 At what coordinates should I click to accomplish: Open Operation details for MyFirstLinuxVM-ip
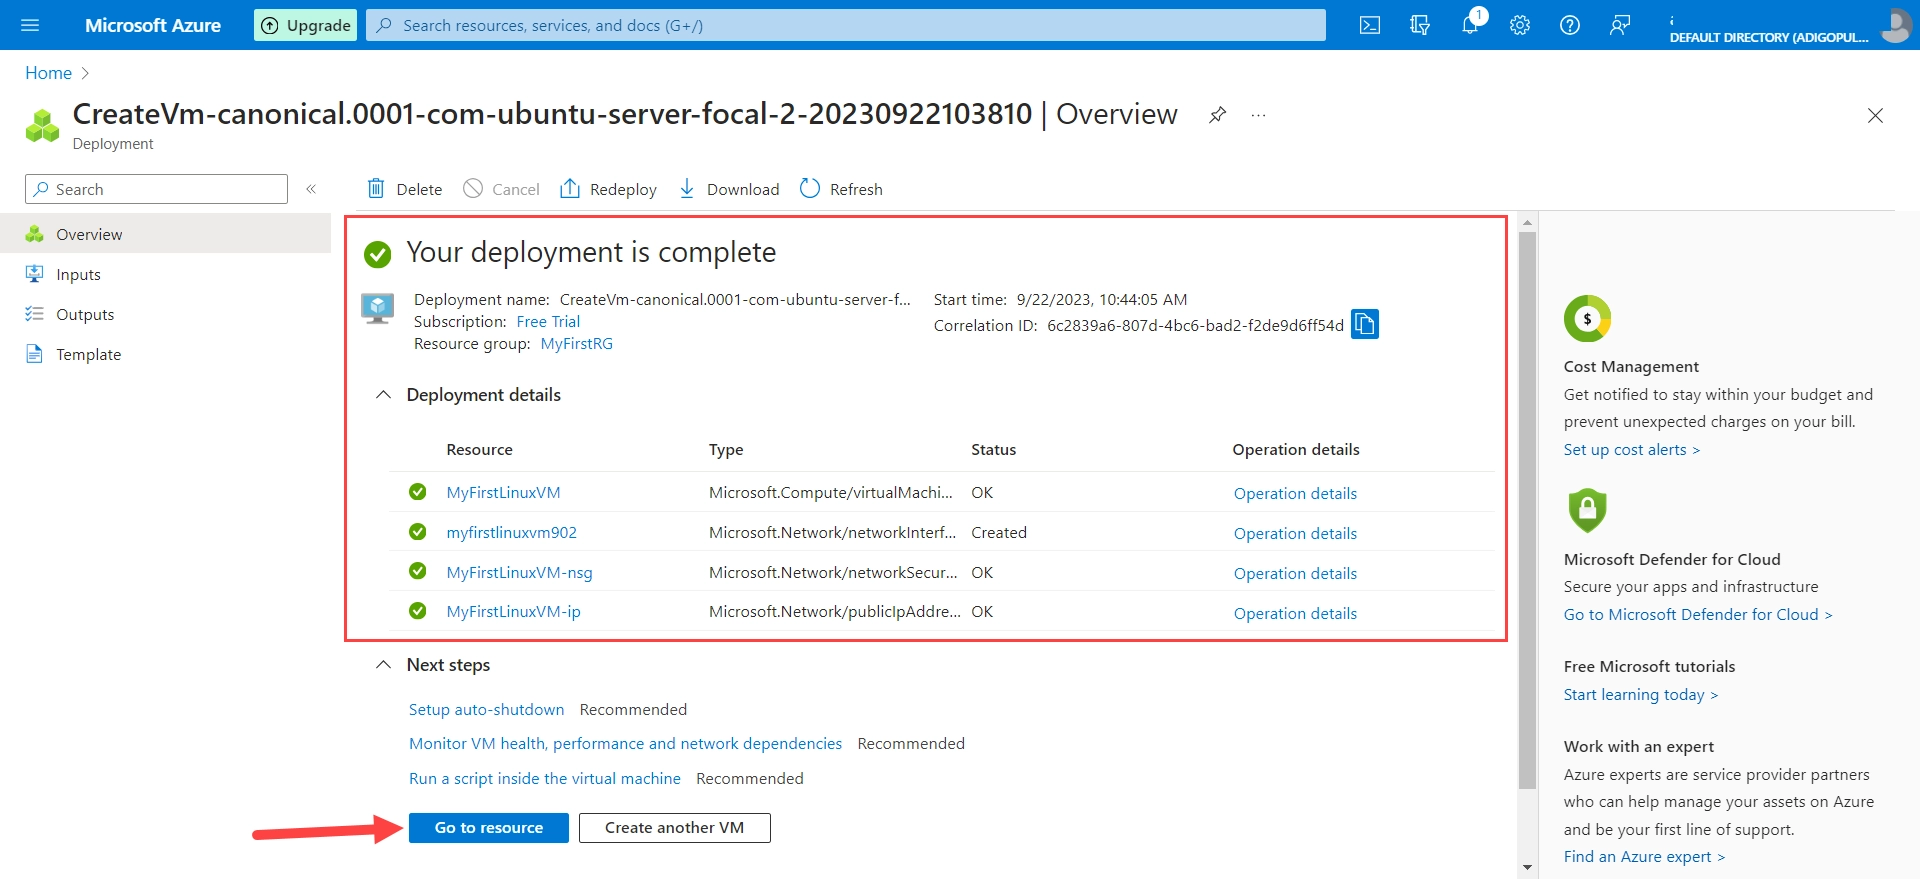point(1295,613)
